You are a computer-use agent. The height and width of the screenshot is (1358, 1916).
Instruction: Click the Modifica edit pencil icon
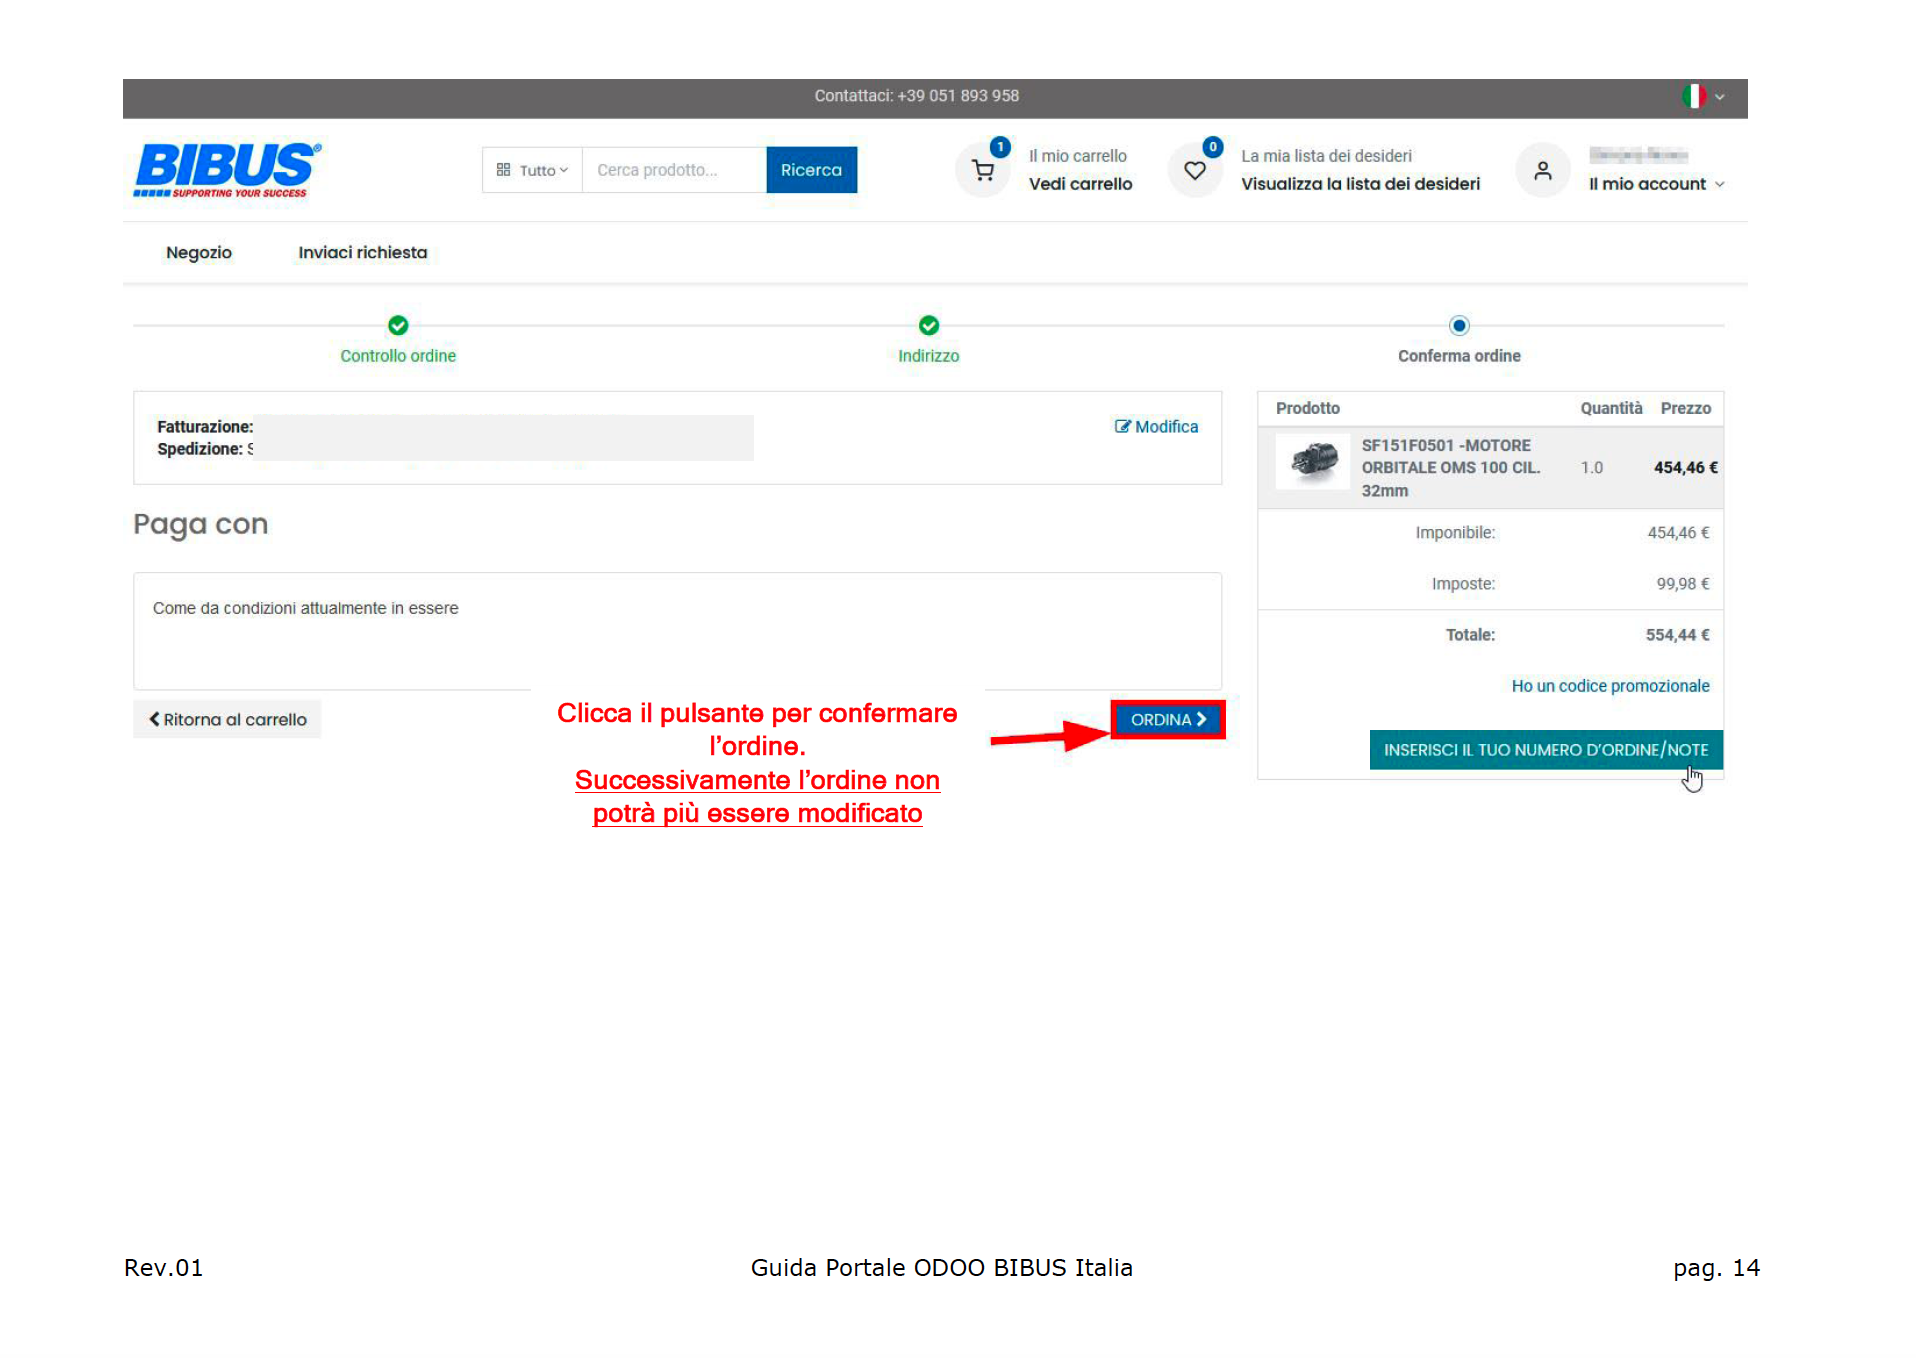[x=1122, y=427]
